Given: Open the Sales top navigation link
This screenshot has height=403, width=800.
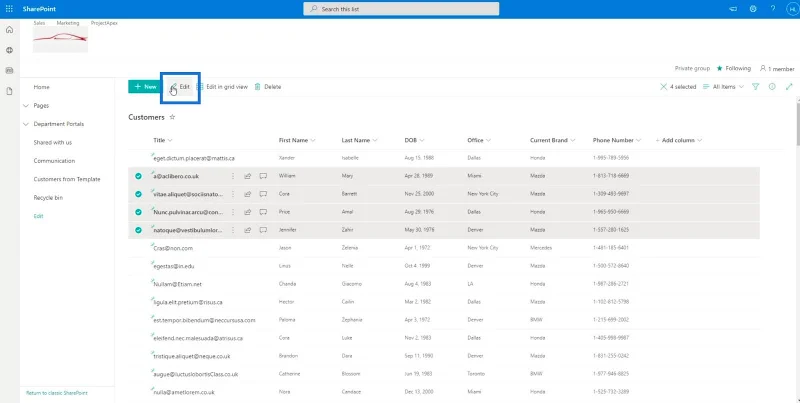Looking at the screenshot, I should coord(39,23).
